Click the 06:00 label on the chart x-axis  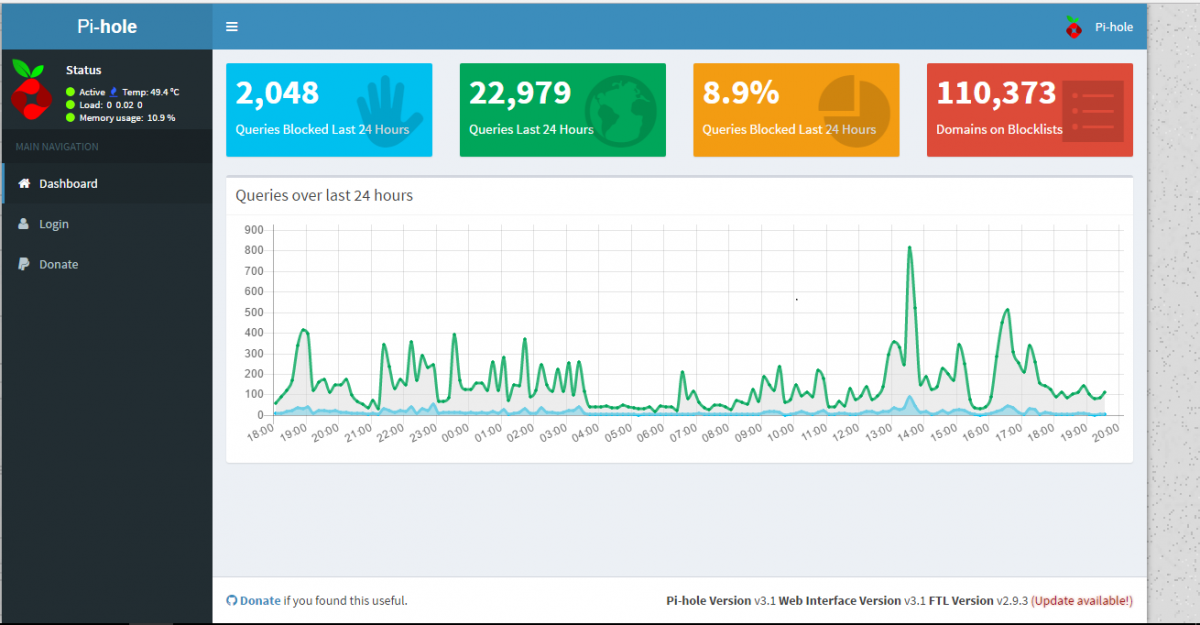pyautogui.click(x=650, y=433)
